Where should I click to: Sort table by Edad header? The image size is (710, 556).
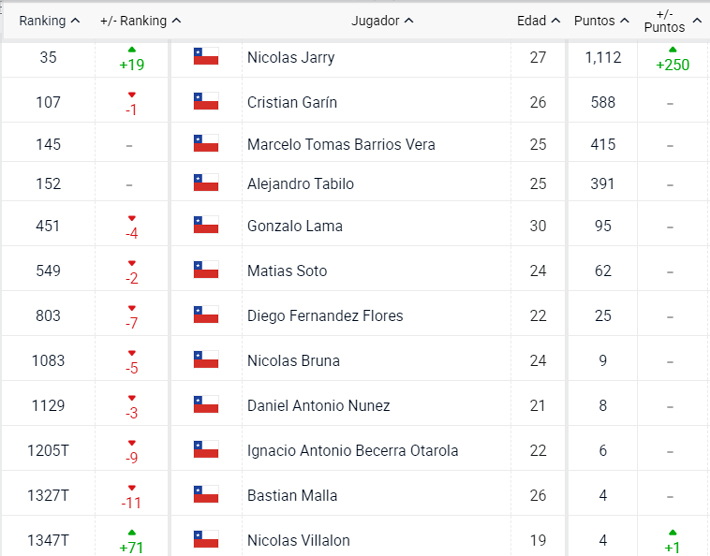[x=538, y=21]
